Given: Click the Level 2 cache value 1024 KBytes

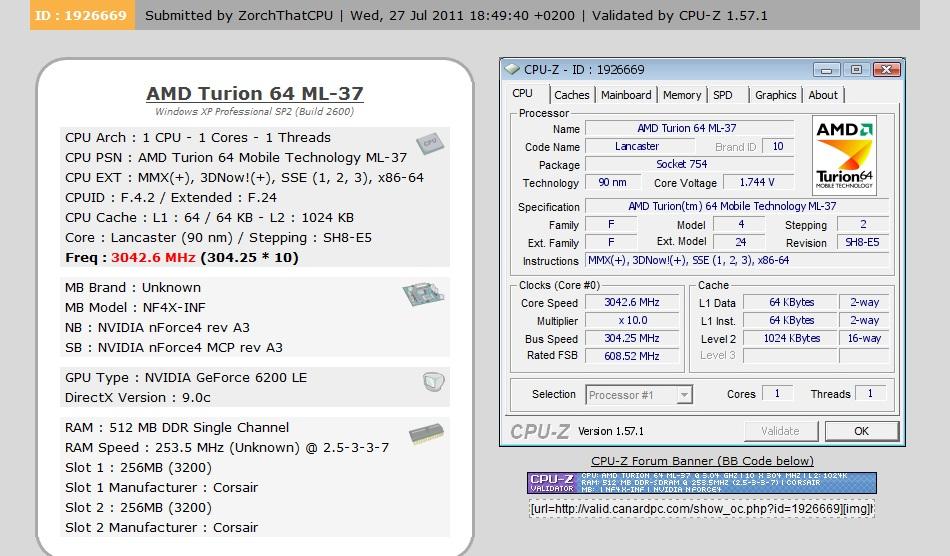Looking at the screenshot, I should click(x=791, y=338).
